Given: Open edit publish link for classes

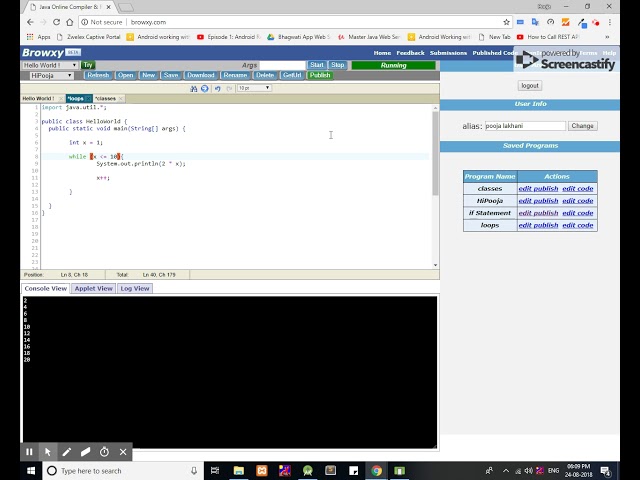Looking at the screenshot, I should pos(538,189).
